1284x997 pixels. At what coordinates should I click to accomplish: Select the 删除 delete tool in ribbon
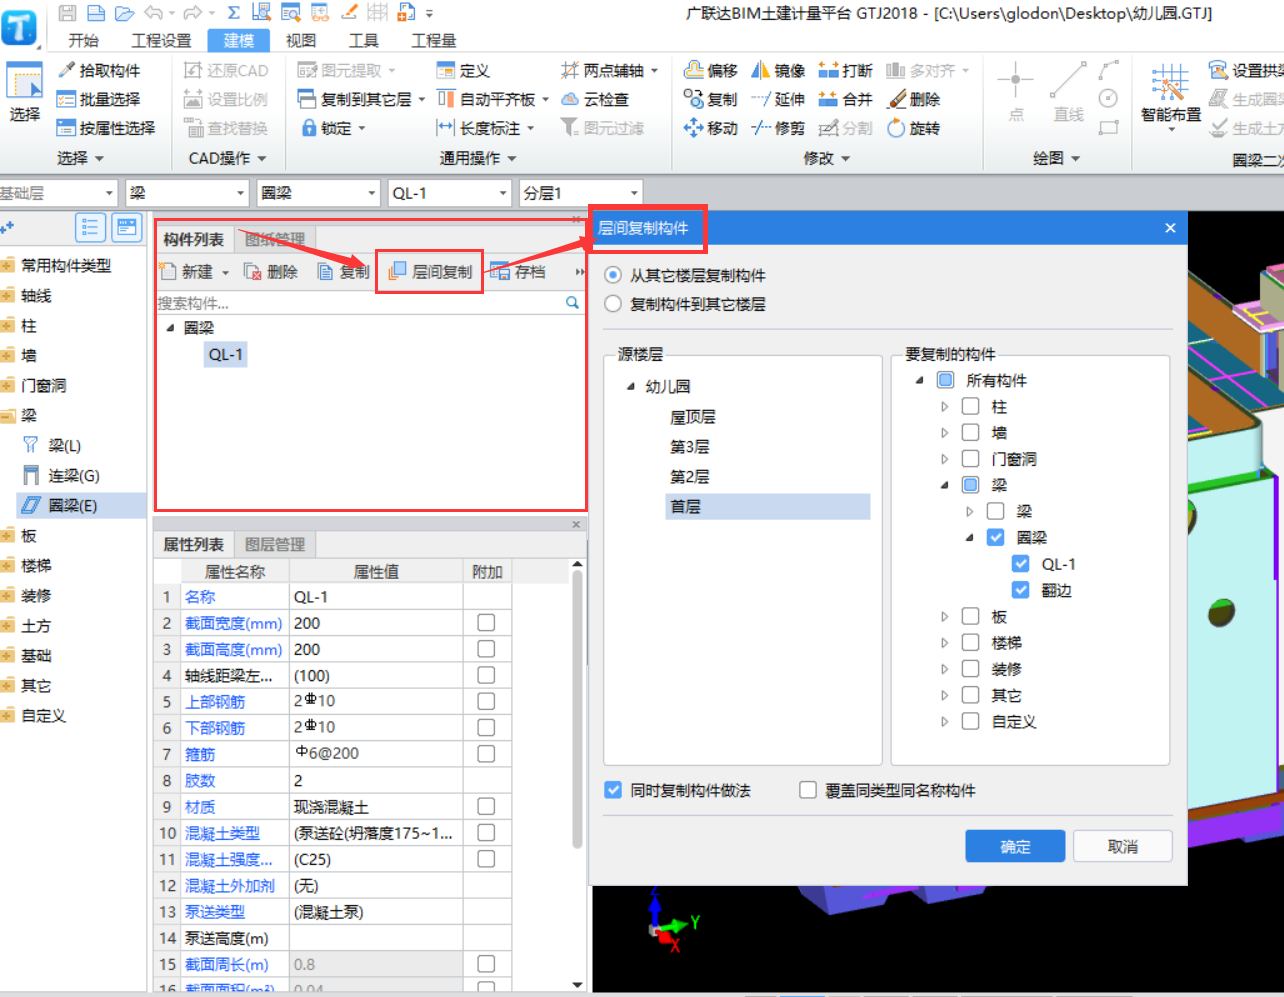(913, 99)
